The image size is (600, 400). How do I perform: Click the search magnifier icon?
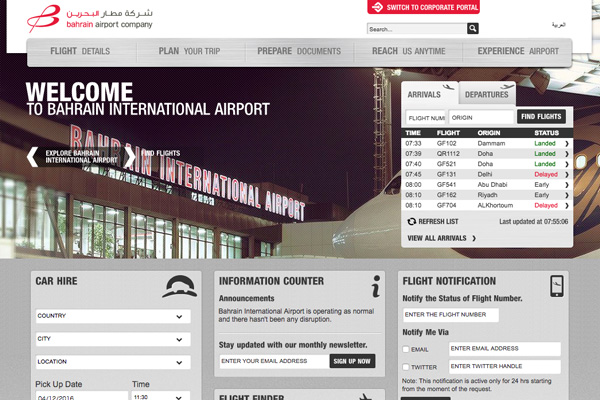(x=473, y=28)
